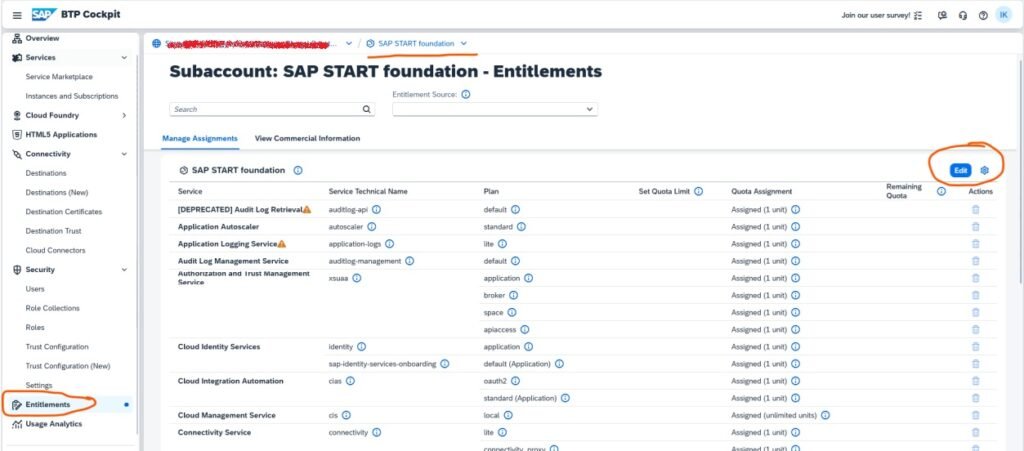Viewport: 1024px width, 451px height.
Task: Show info for auditlog-api technical name
Action: click(377, 210)
